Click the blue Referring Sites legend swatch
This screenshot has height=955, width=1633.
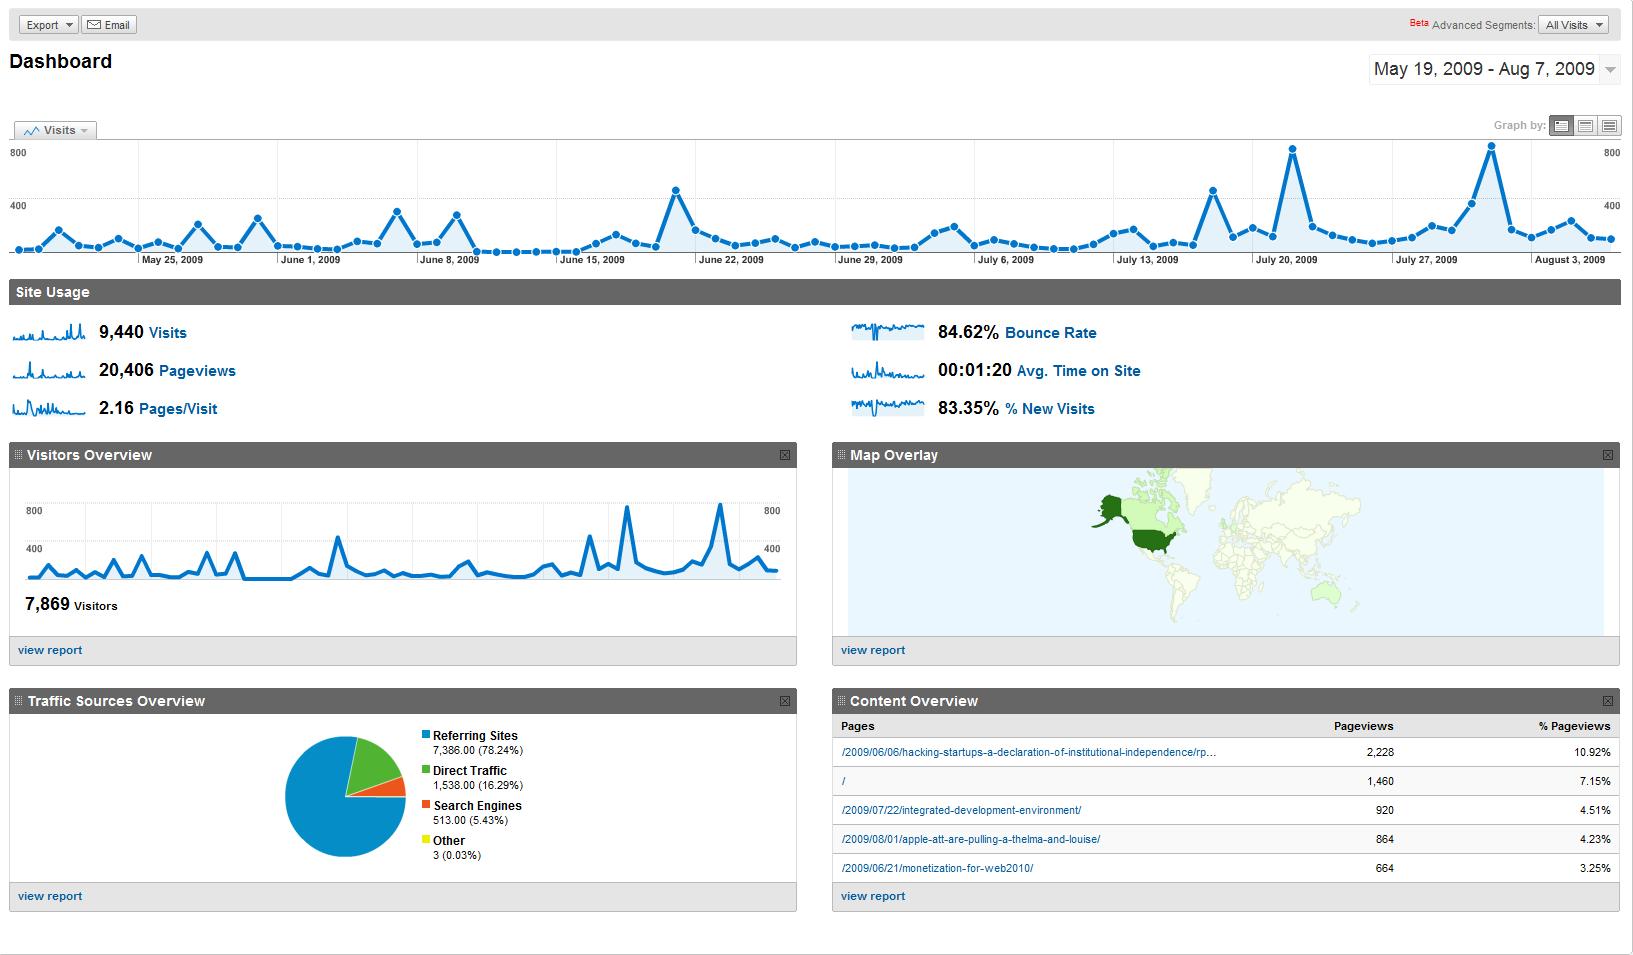coord(426,735)
